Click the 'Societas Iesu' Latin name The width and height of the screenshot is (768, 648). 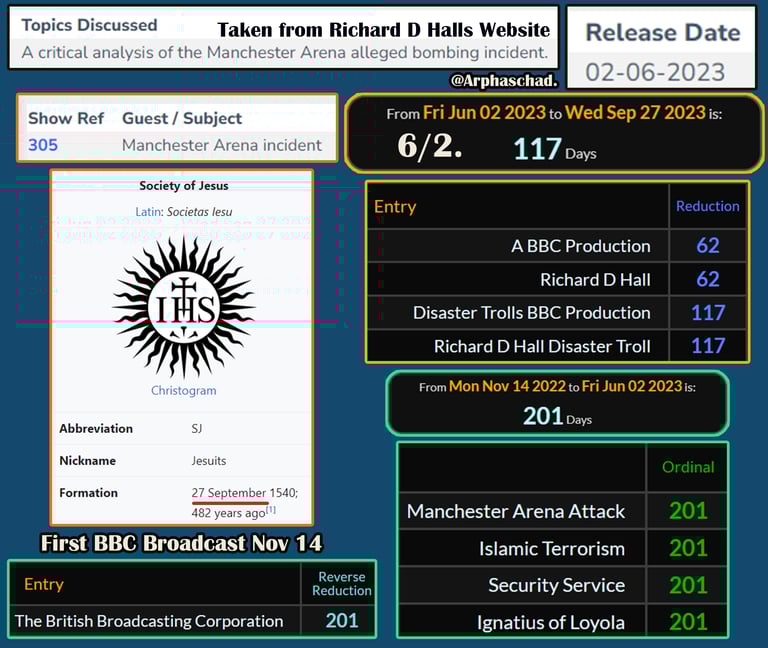[199, 212]
